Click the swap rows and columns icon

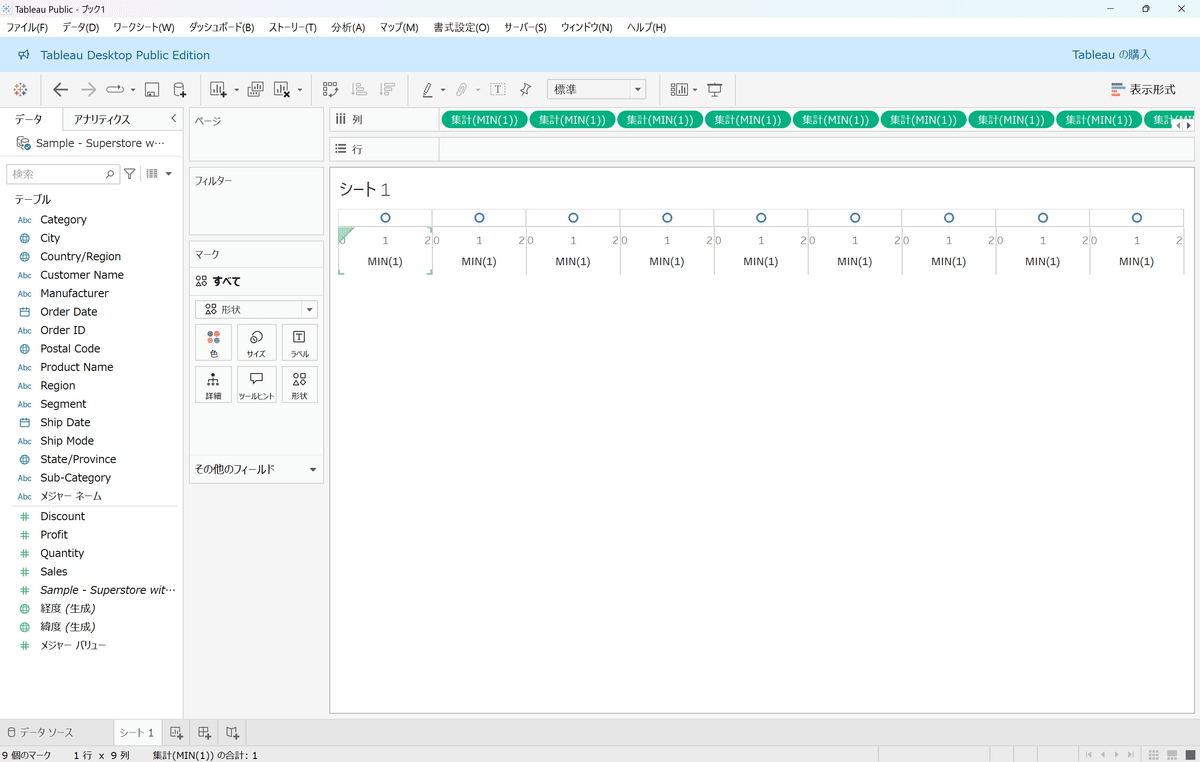pyautogui.click(x=330, y=90)
